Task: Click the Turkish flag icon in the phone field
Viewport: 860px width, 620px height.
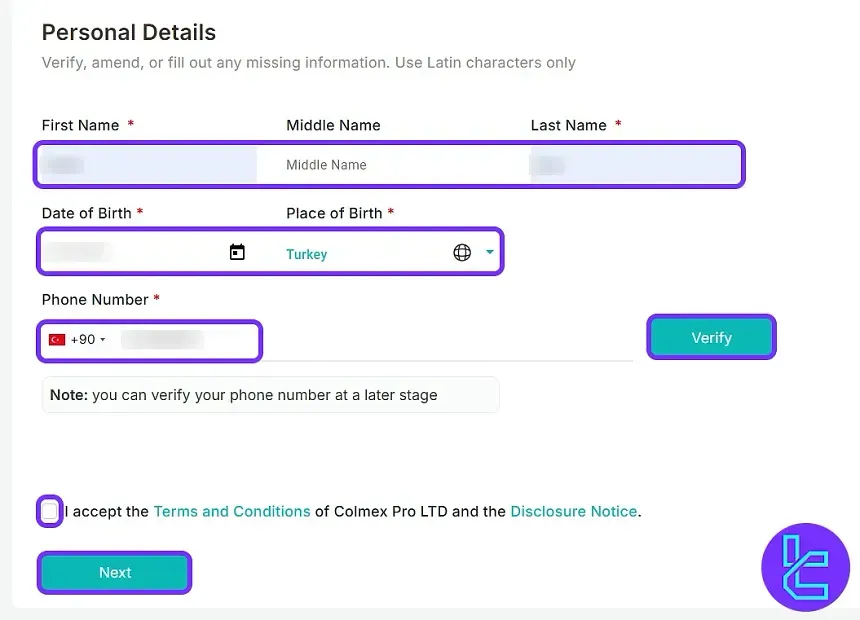Action: coord(57,338)
